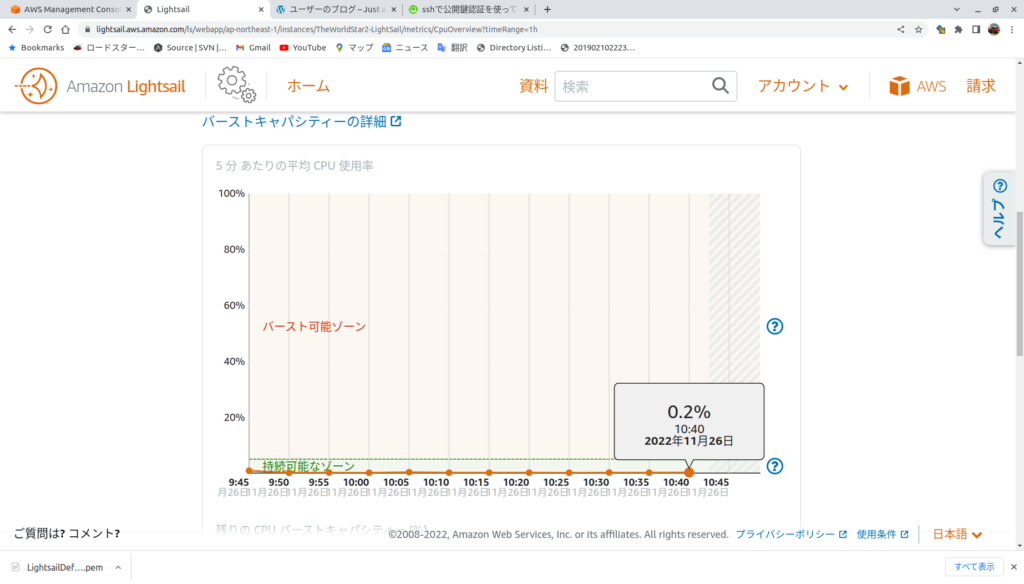Go to browser home page
This screenshot has width=1024, height=584.
[x=65, y=29]
